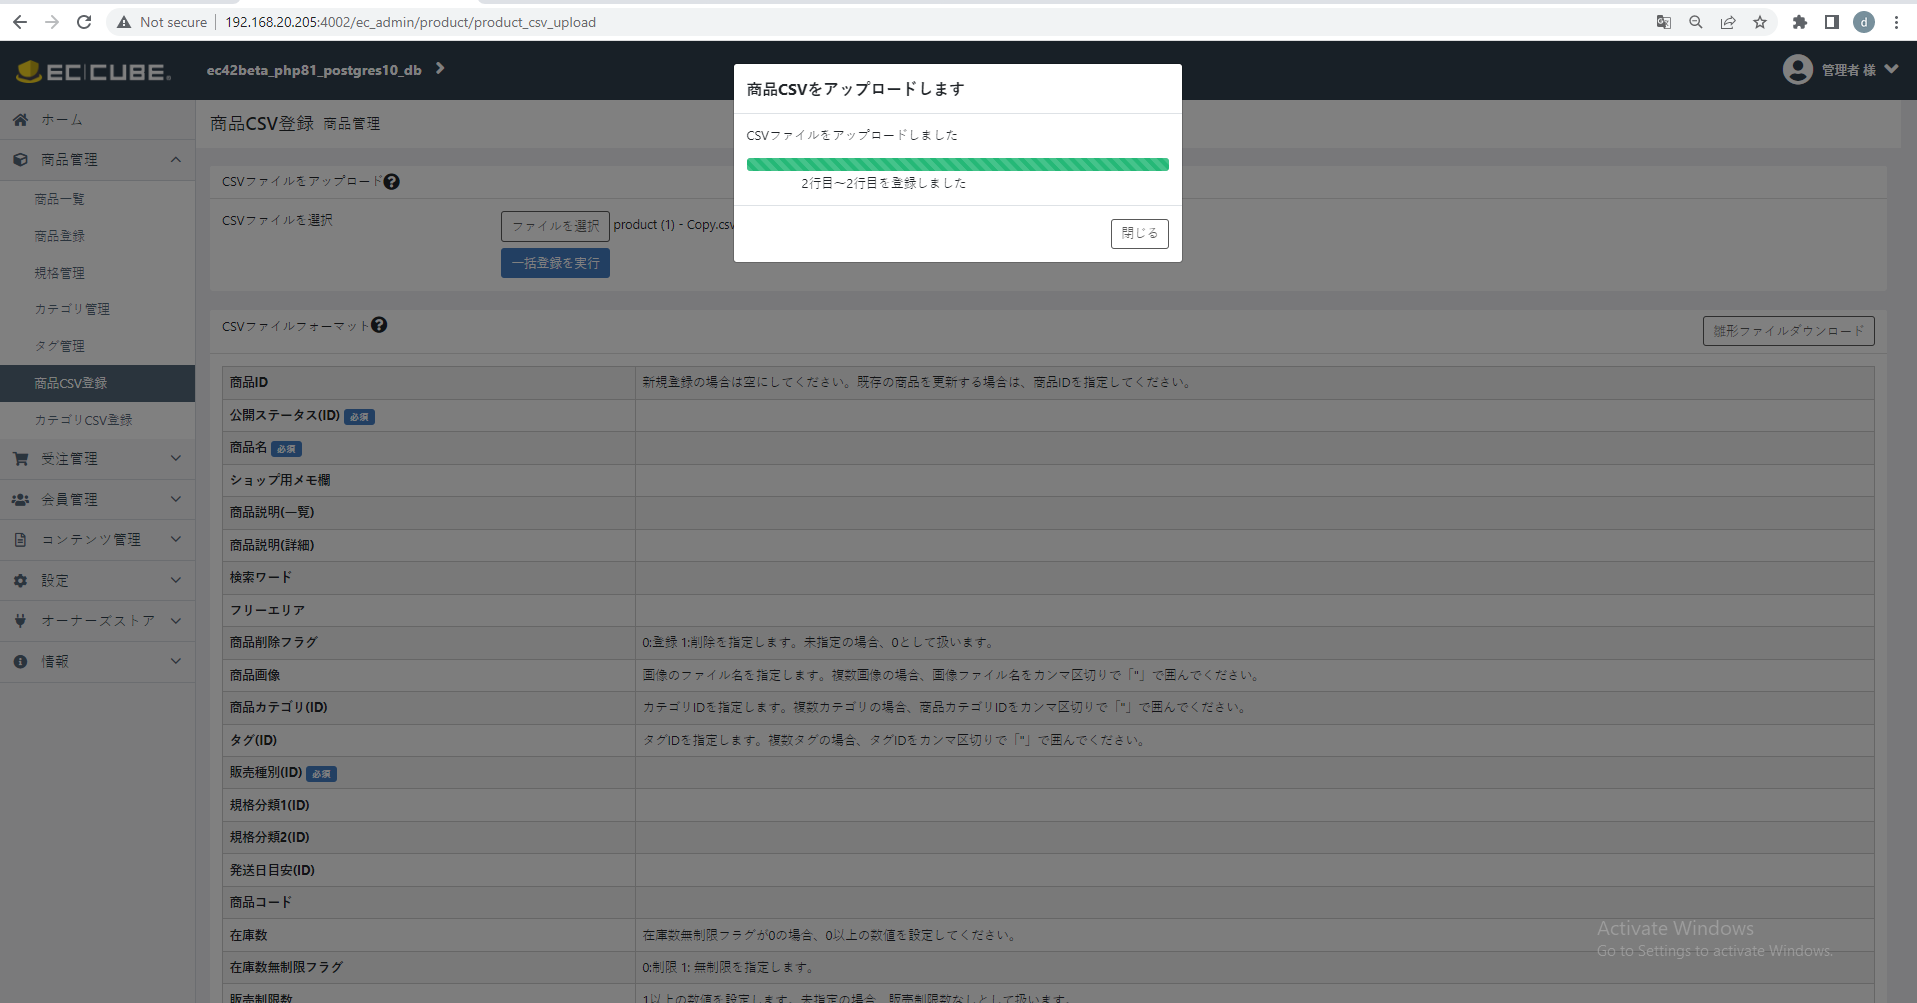
Task: Select the オーナーズストア plugin icon
Action: pos(20,620)
